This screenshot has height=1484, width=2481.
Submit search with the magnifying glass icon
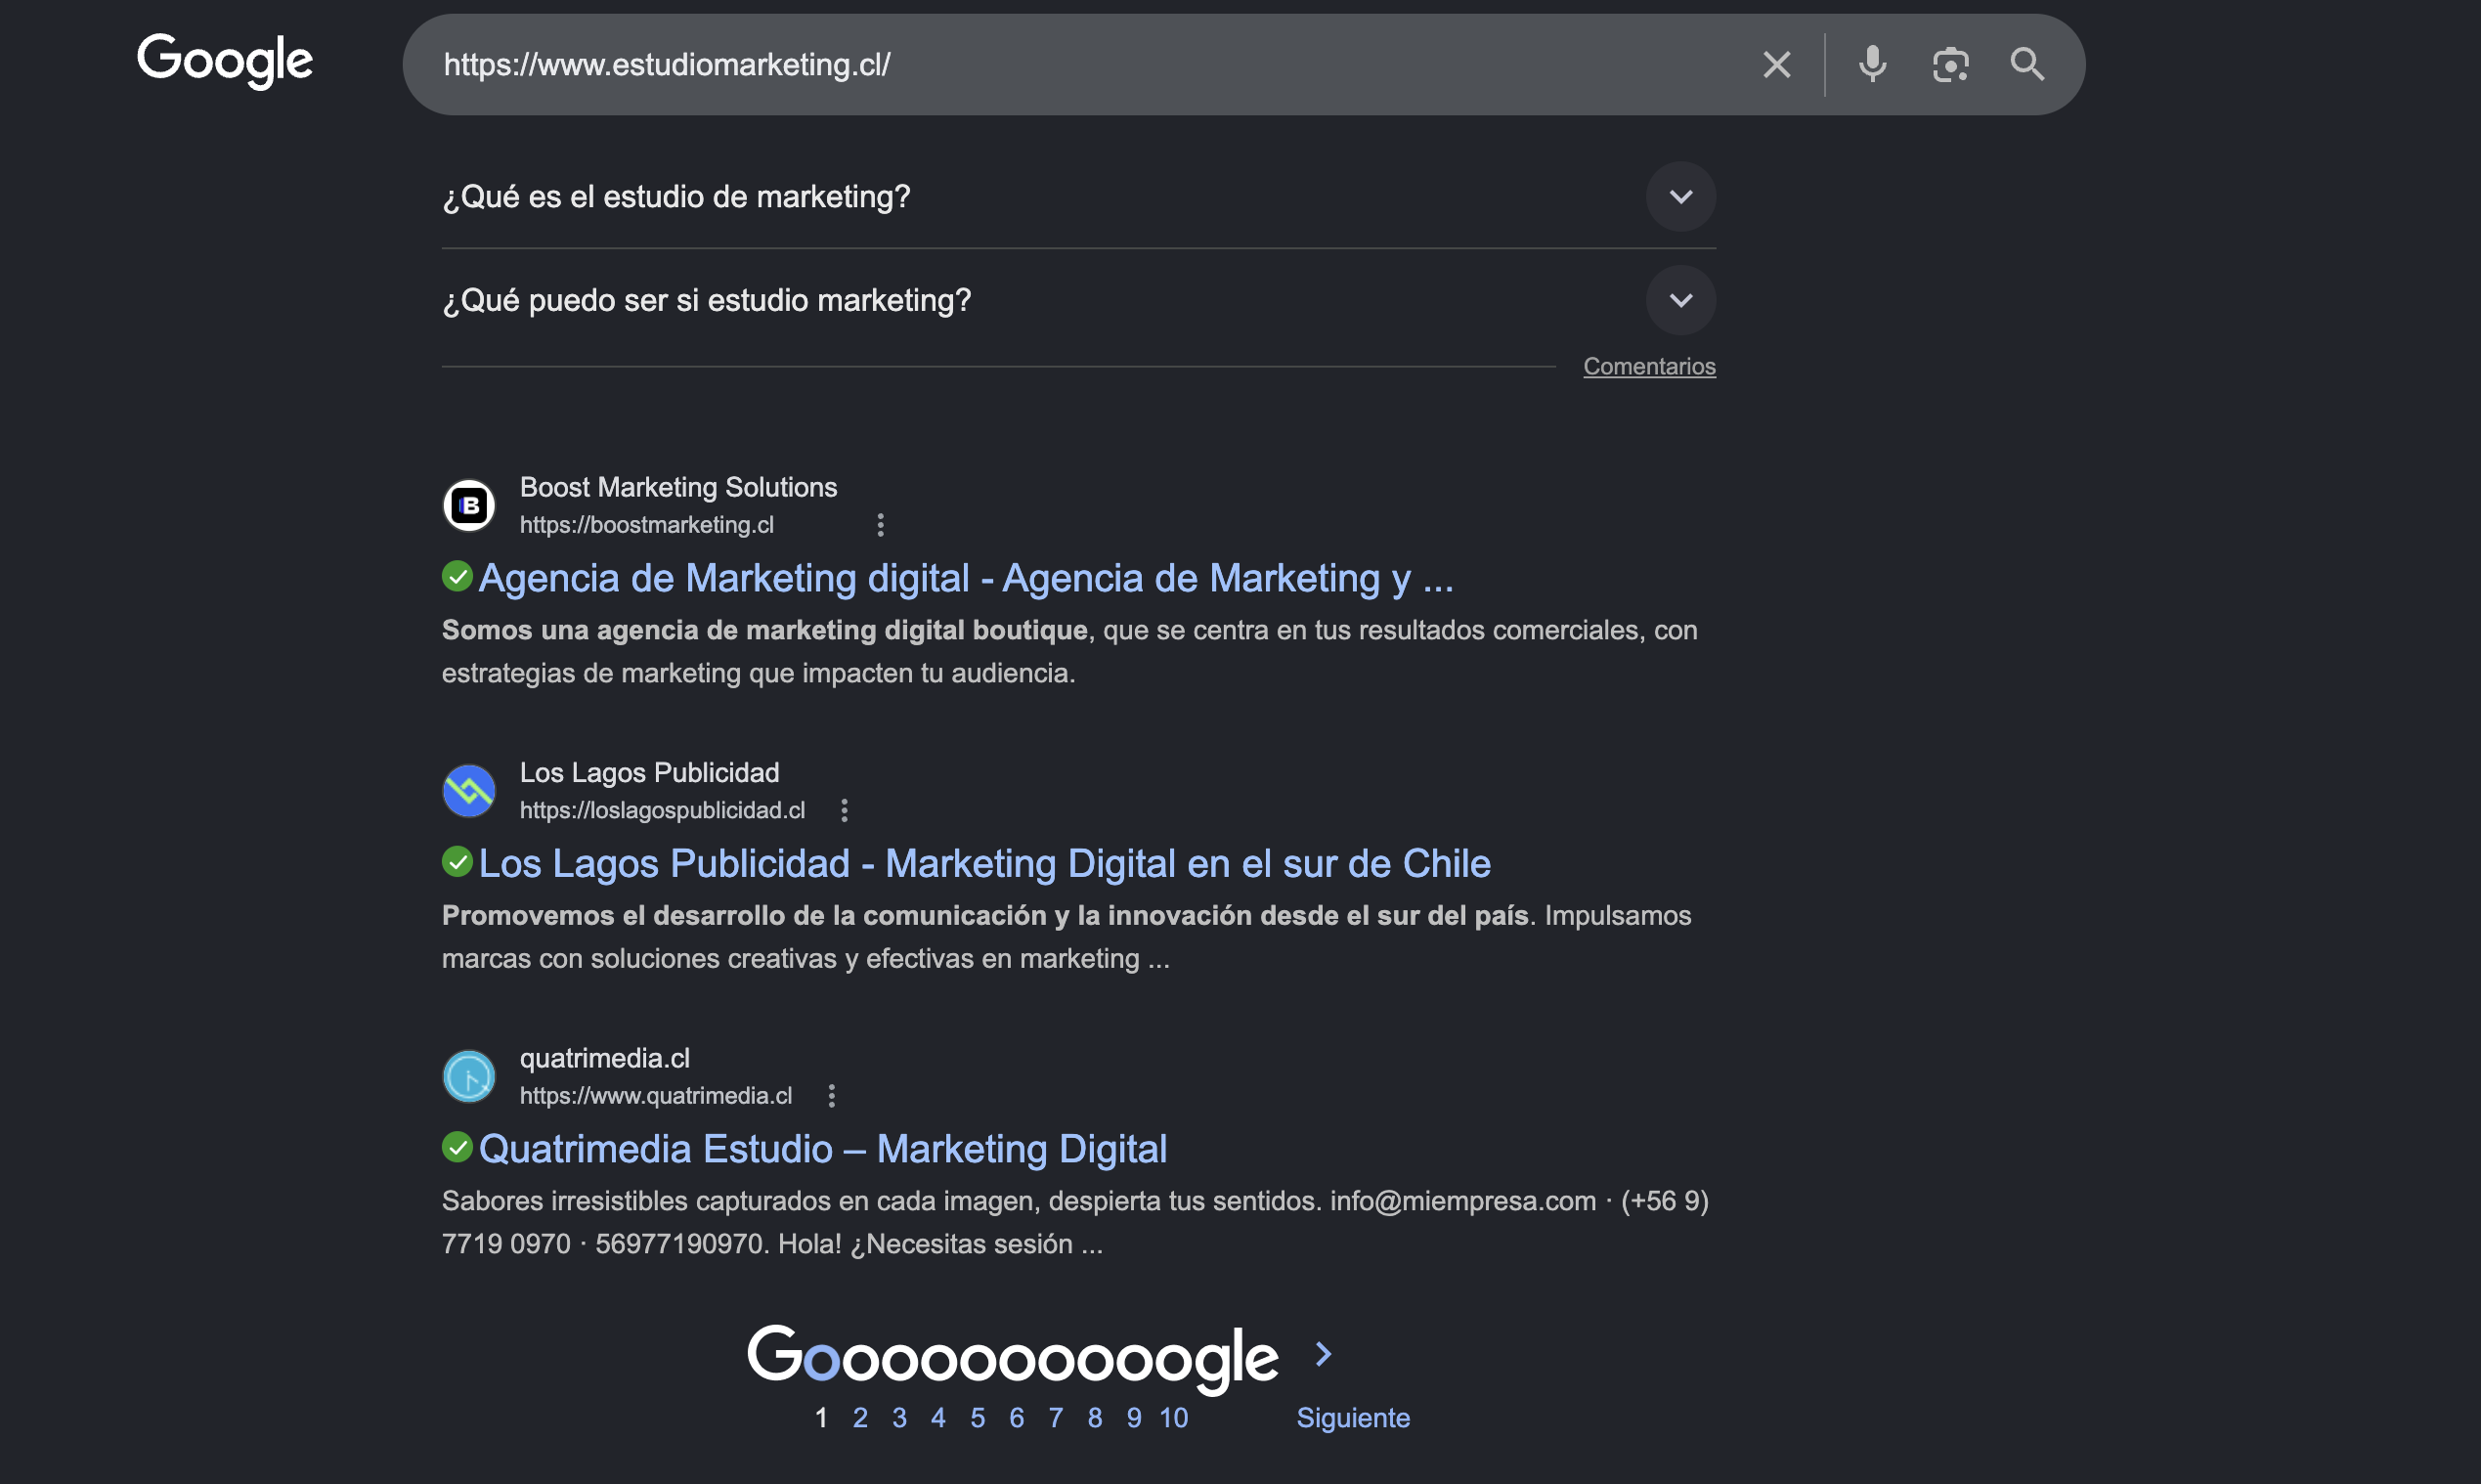[x=2027, y=64]
